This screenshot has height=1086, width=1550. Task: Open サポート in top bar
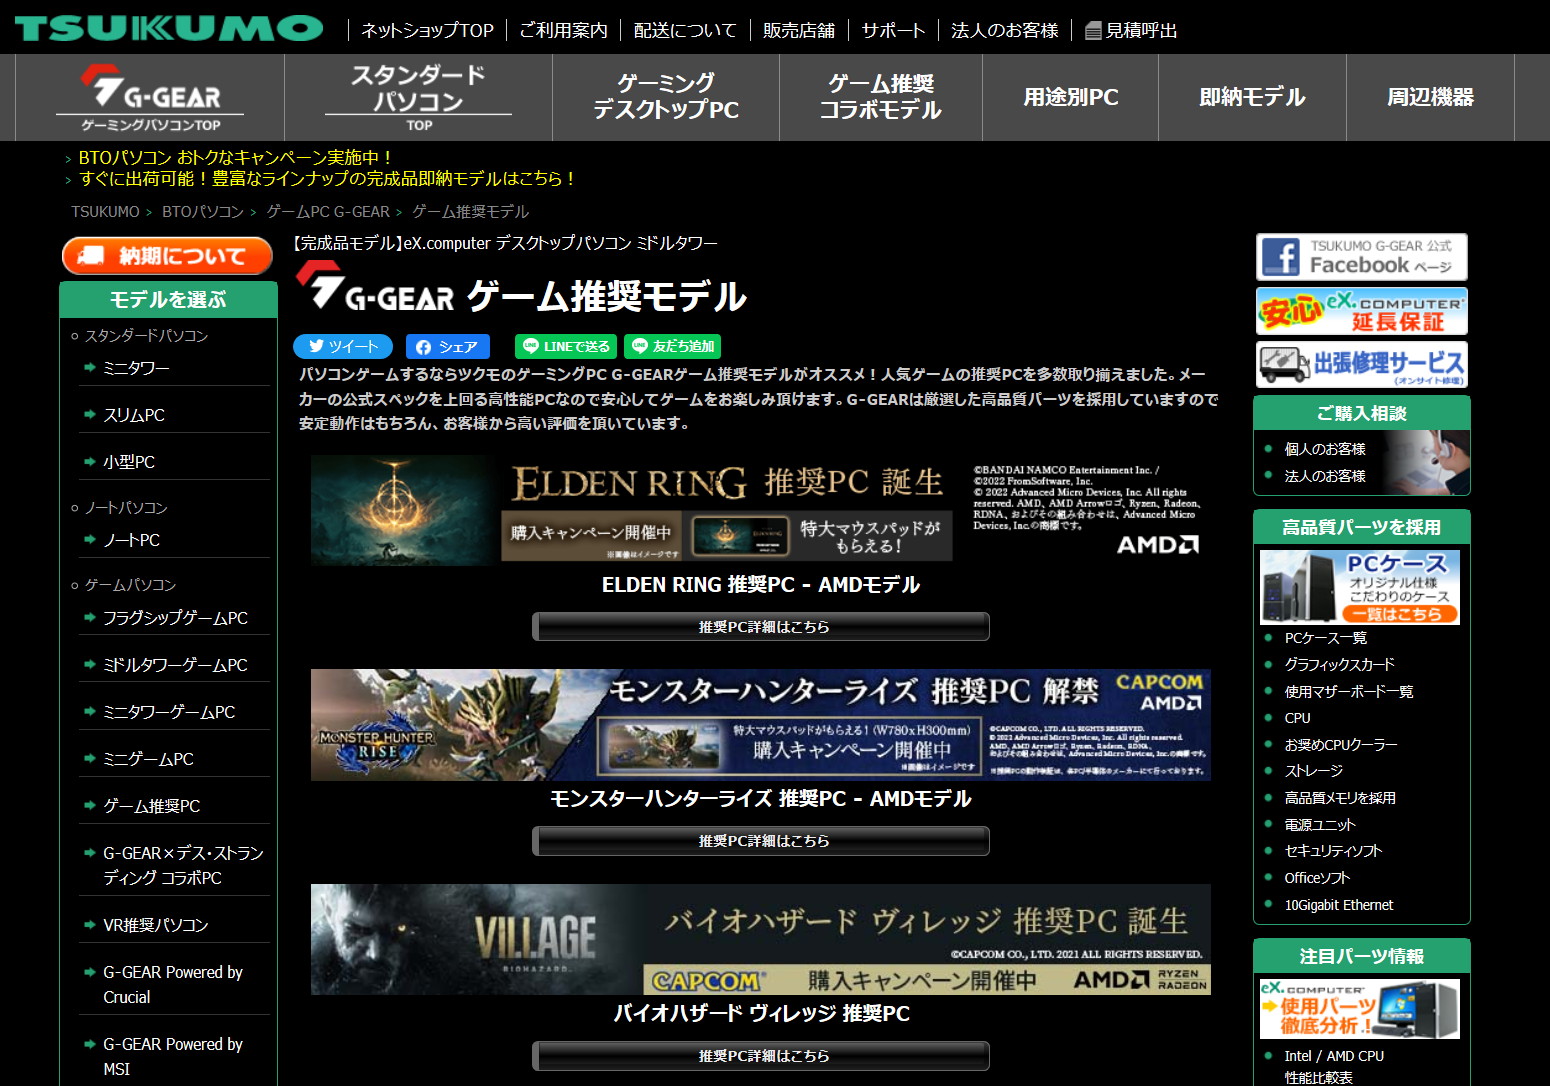[x=893, y=31]
